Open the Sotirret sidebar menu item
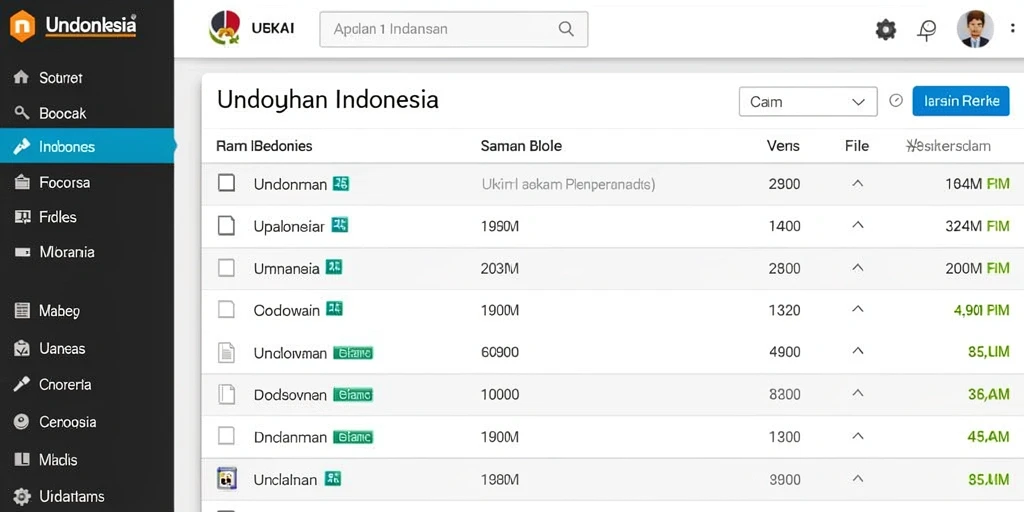Viewport: 1024px width, 512px height. 87,78
